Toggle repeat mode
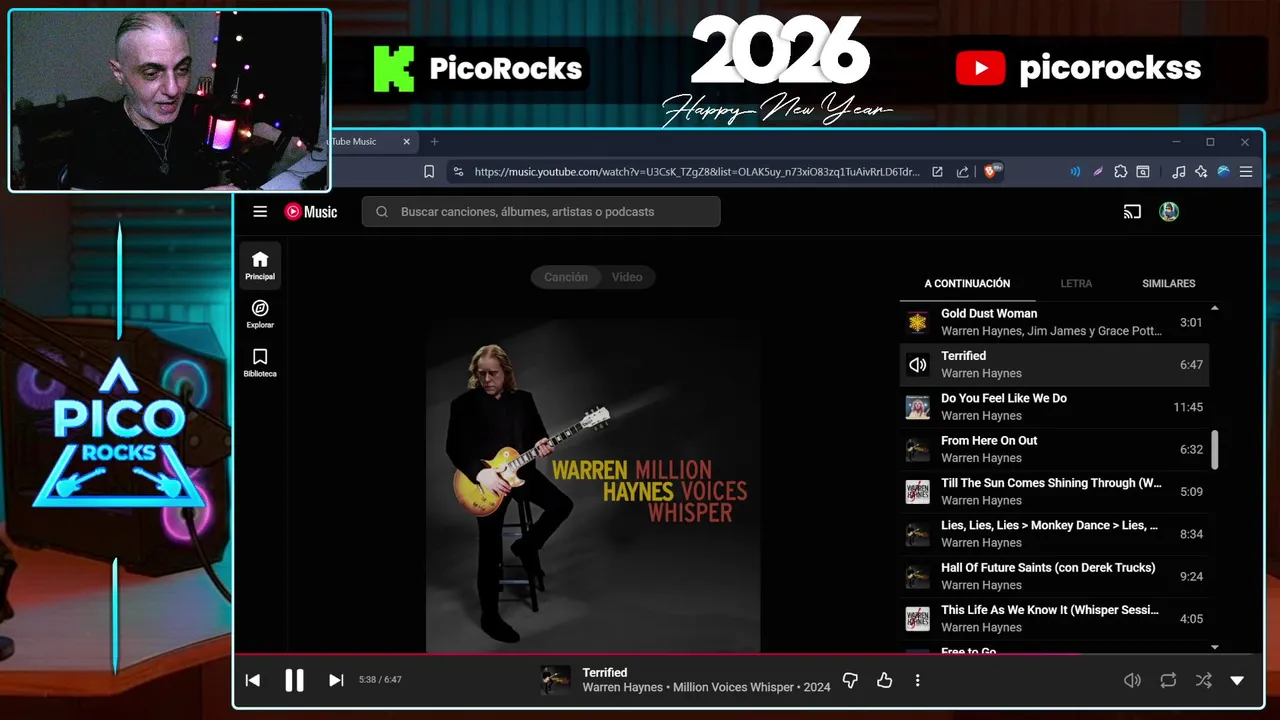The image size is (1280, 720). click(x=1168, y=680)
